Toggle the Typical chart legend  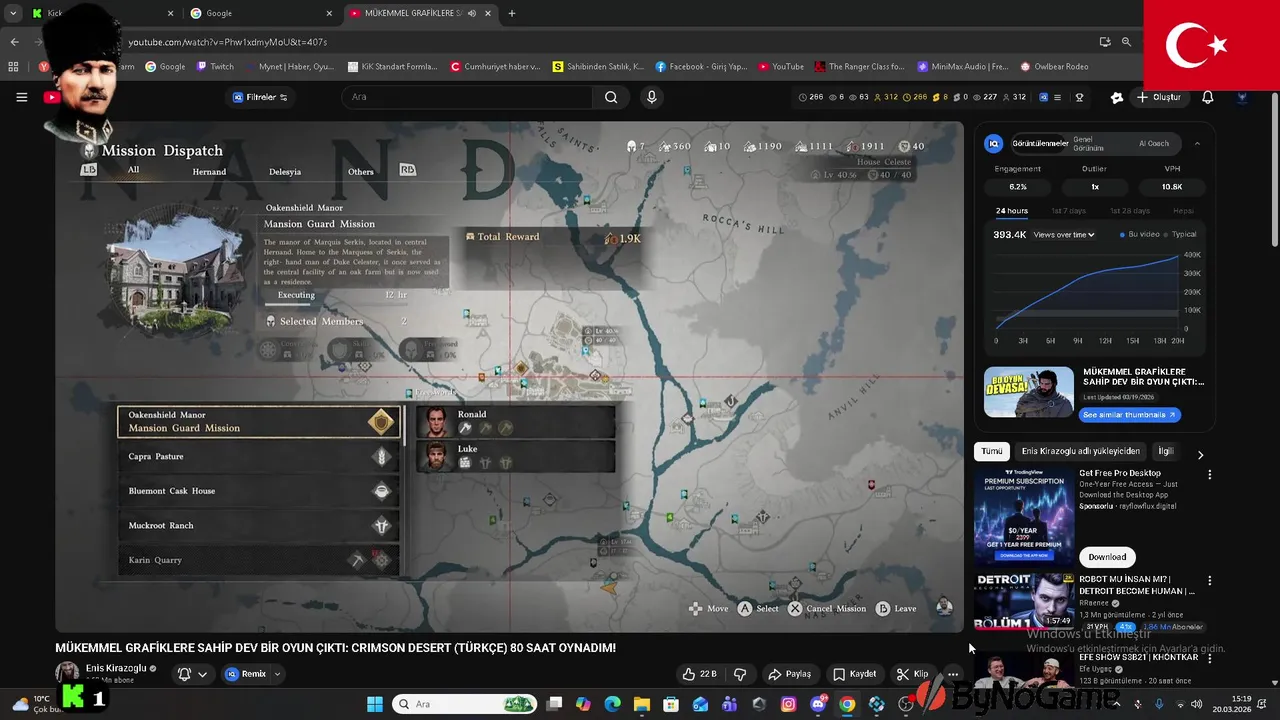coord(1181,234)
